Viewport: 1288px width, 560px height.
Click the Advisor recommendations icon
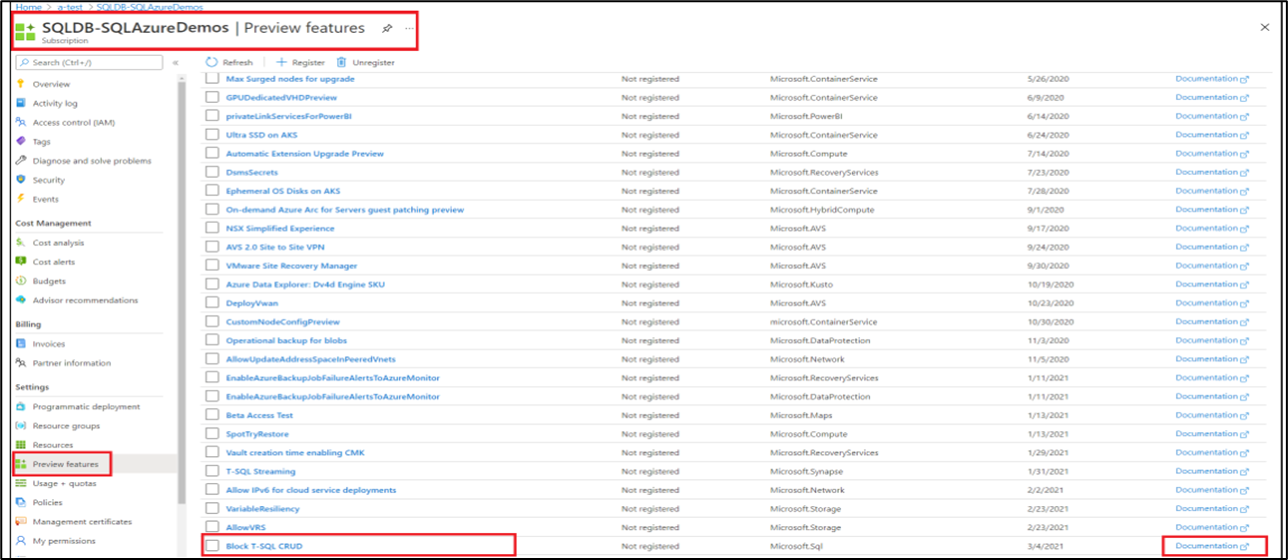point(22,300)
